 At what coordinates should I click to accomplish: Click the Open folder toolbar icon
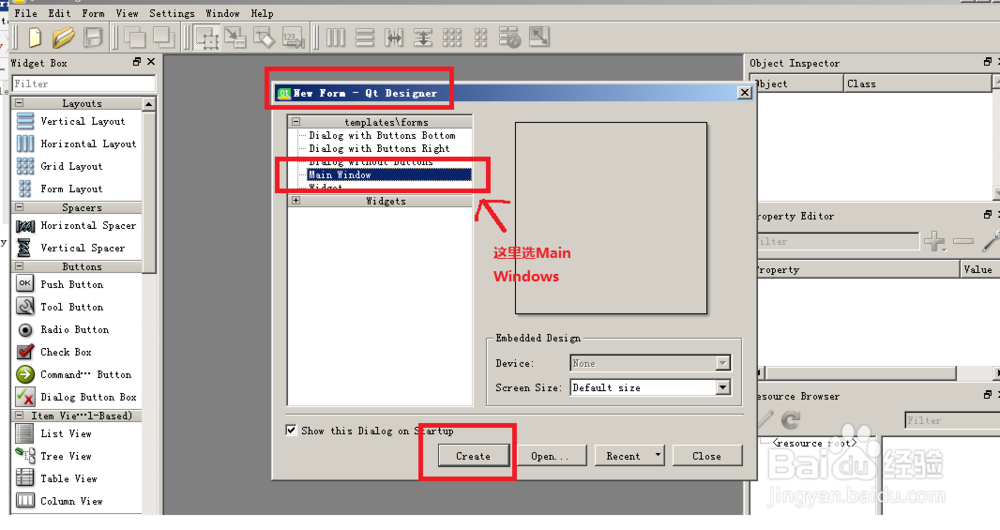63,38
